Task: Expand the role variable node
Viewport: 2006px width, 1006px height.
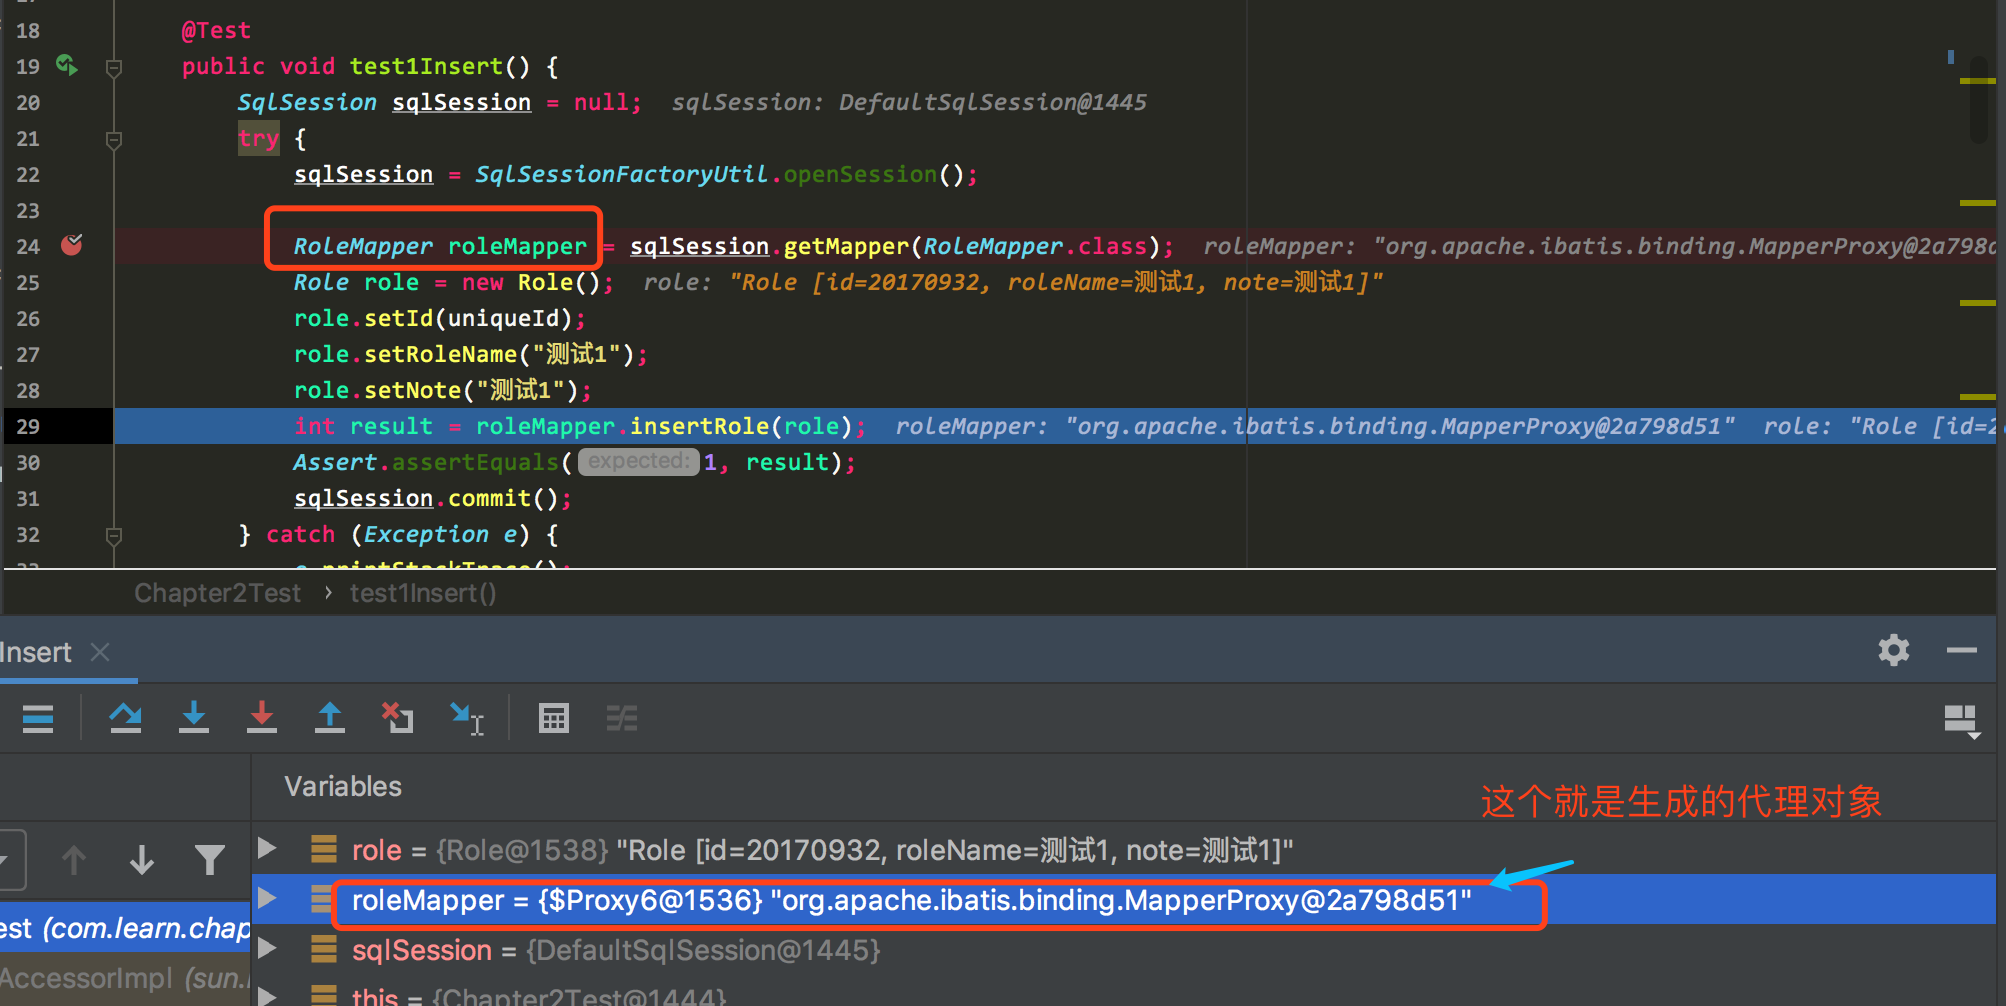Action: [x=267, y=848]
